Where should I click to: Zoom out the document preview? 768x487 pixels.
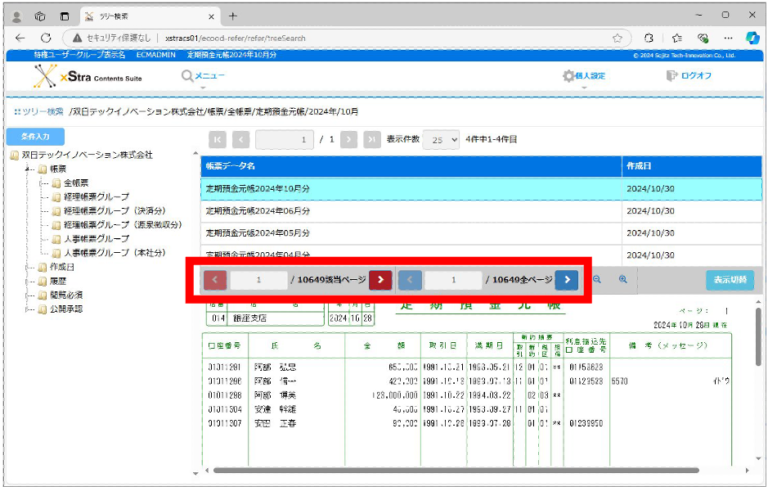[597, 280]
